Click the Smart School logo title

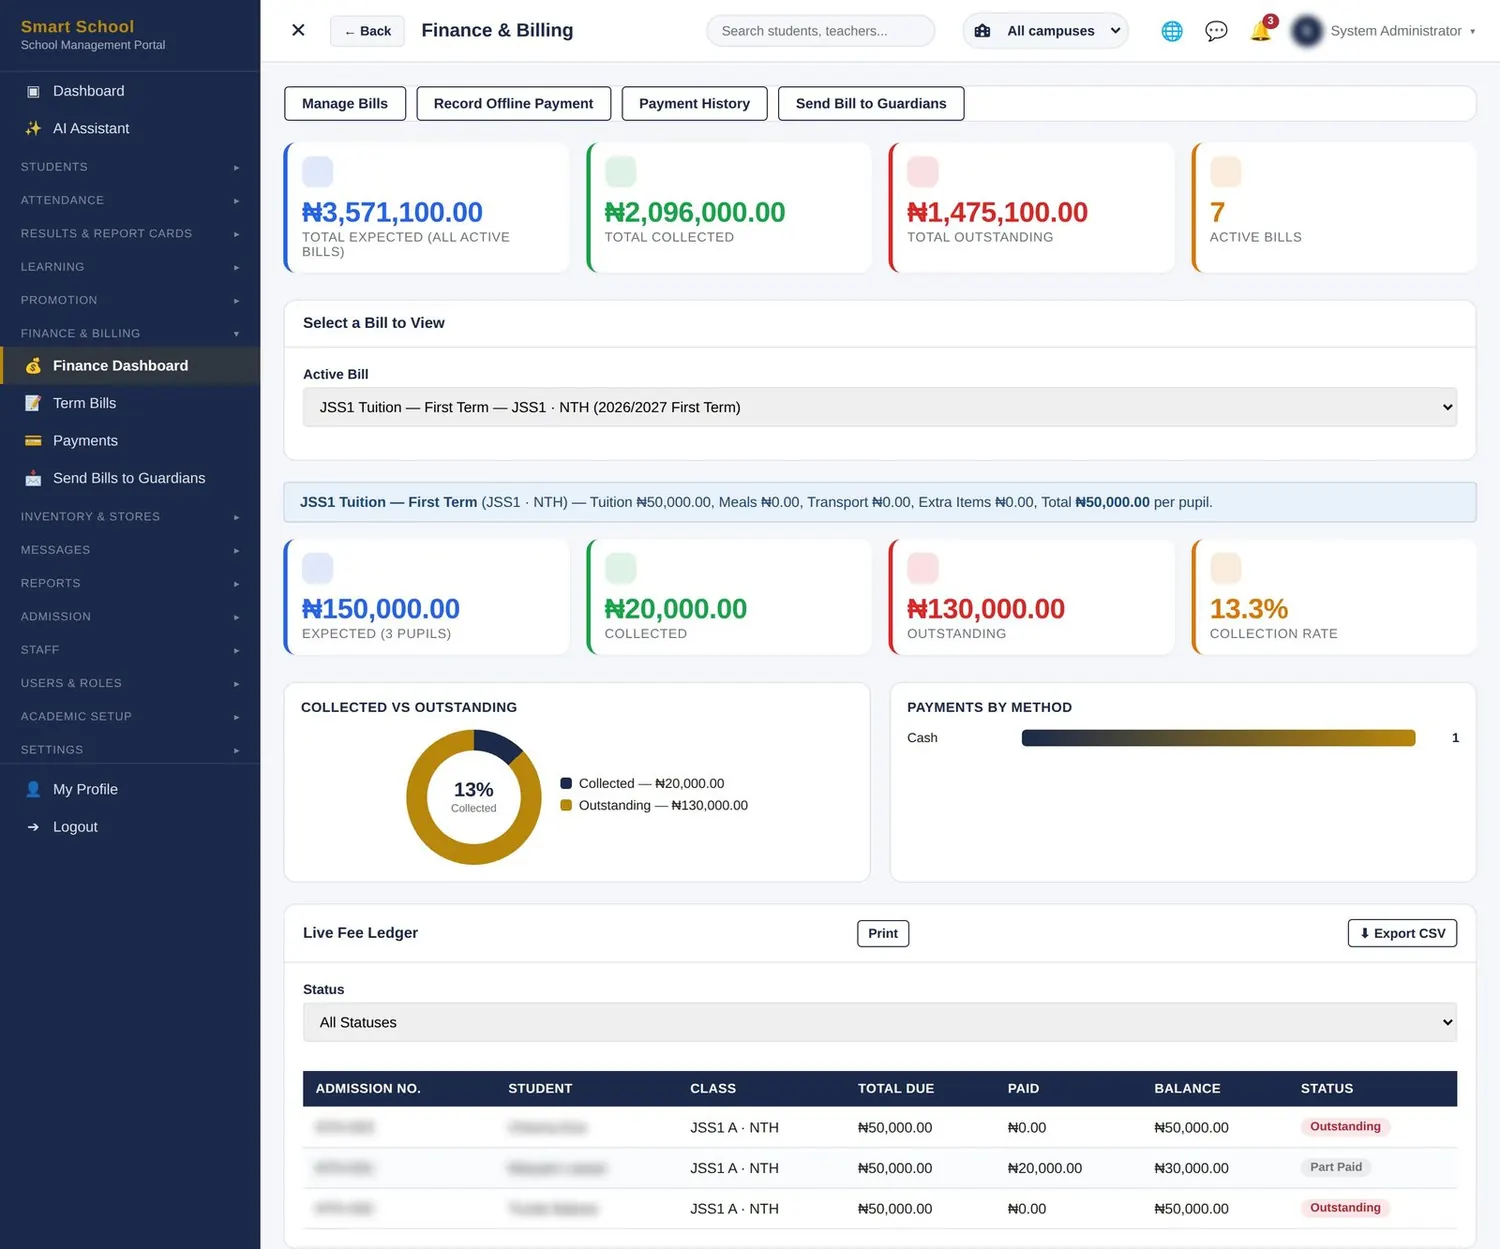(x=77, y=26)
